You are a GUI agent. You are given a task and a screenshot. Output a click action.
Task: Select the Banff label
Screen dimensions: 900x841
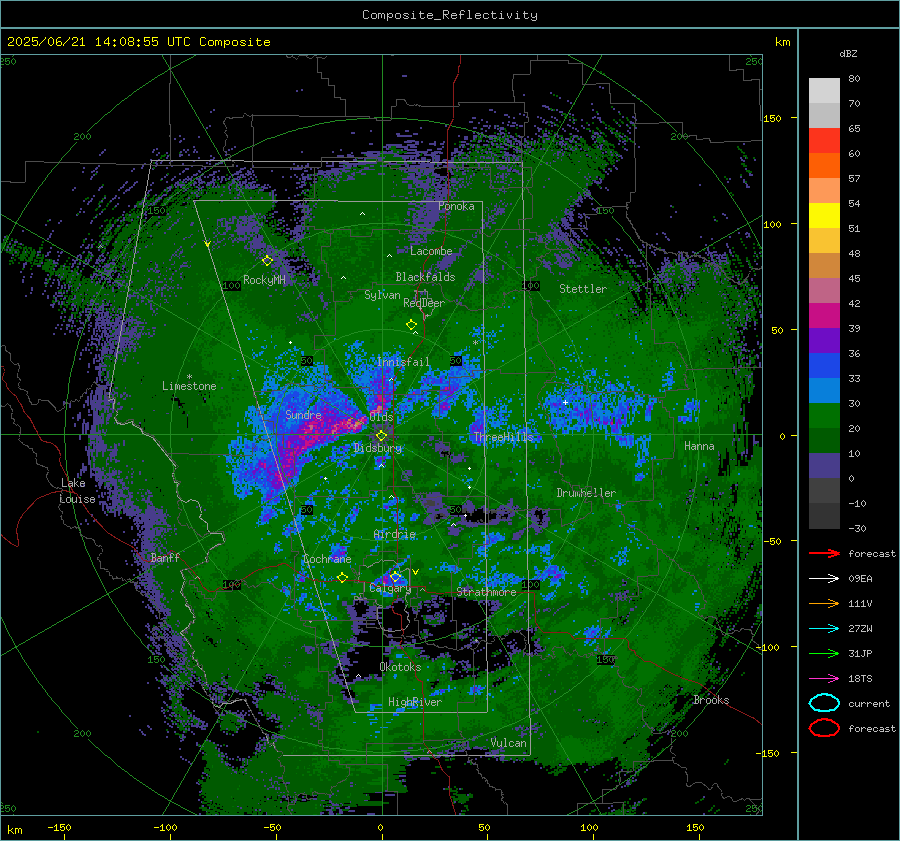pyautogui.click(x=165, y=557)
